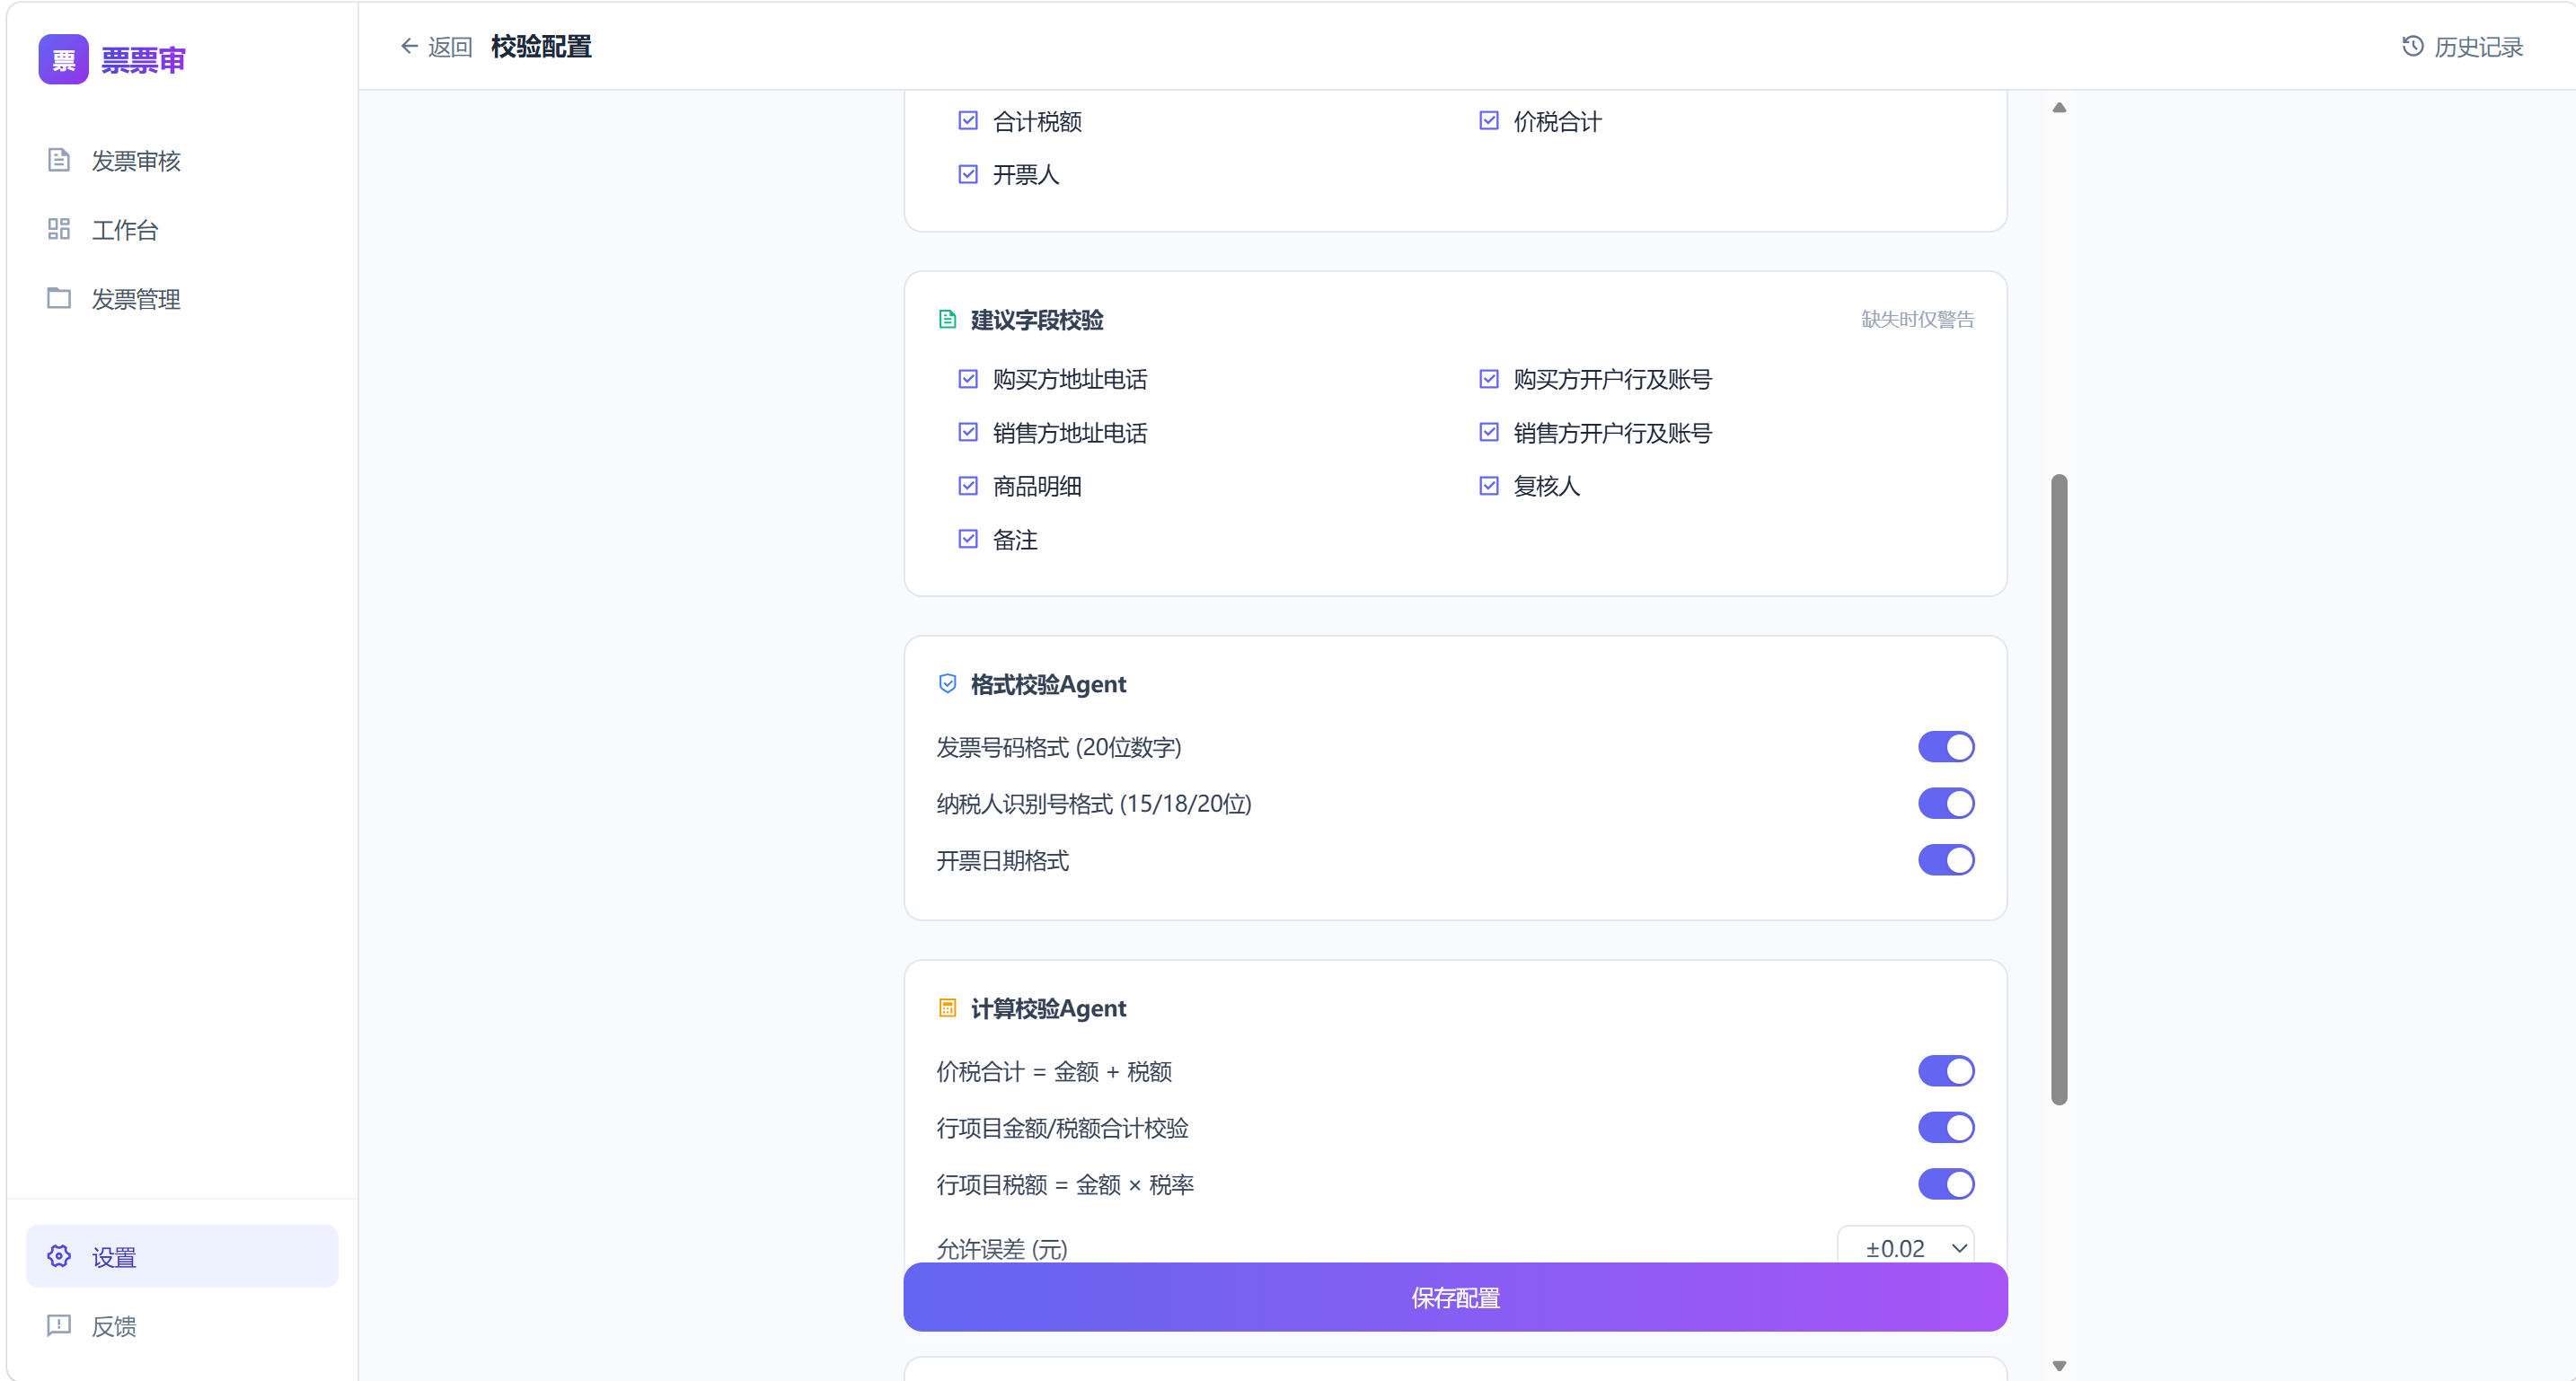This screenshot has height=1381, width=2576.
Task: Toggle the 购买方地址电话 checkbox
Action: click(968, 379)
